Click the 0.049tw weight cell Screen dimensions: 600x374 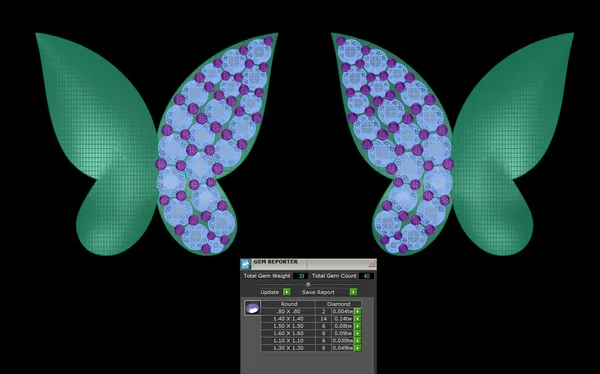tap(342, 348)
